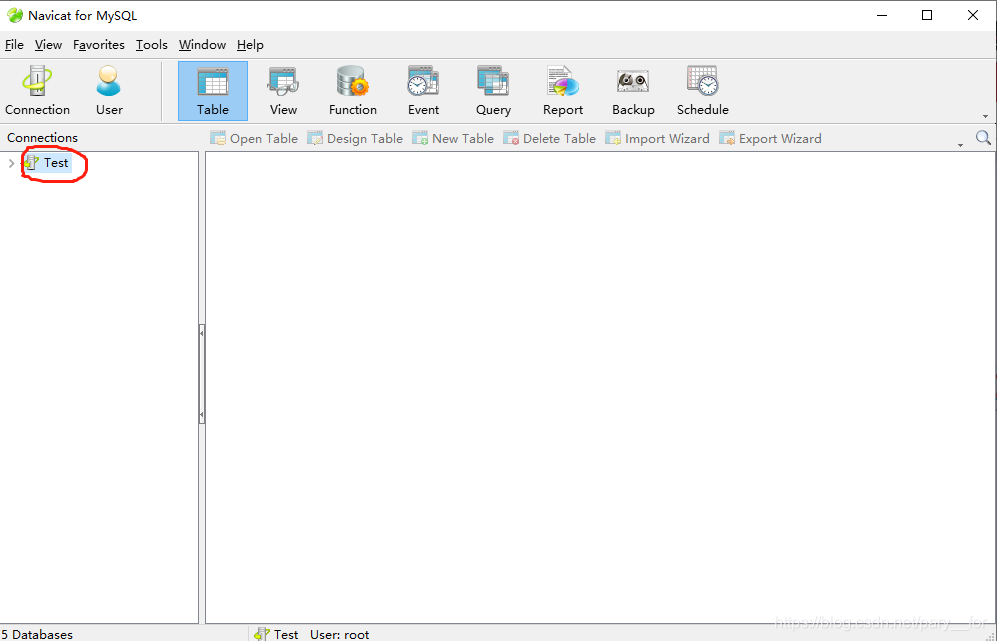
Task: Click Design Table in object toolbar
Action: [x=355, y=138]
